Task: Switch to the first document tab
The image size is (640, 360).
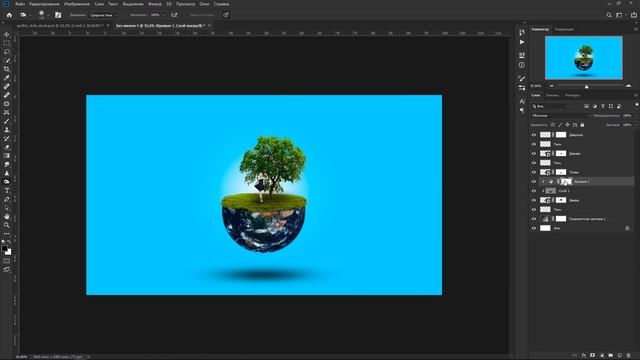Action: coord(60,25)
